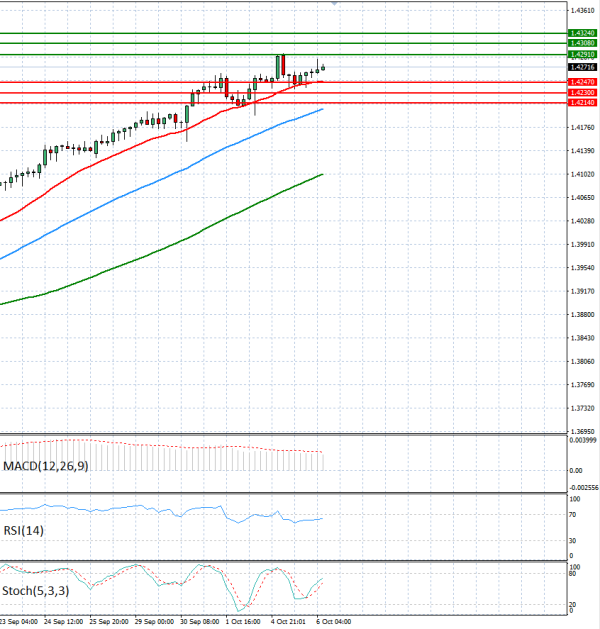Click the 1 Oct 16:00 time axis label
Image resolution: width=600 pixels, height=629 pixels.
(x=243, y=621)
